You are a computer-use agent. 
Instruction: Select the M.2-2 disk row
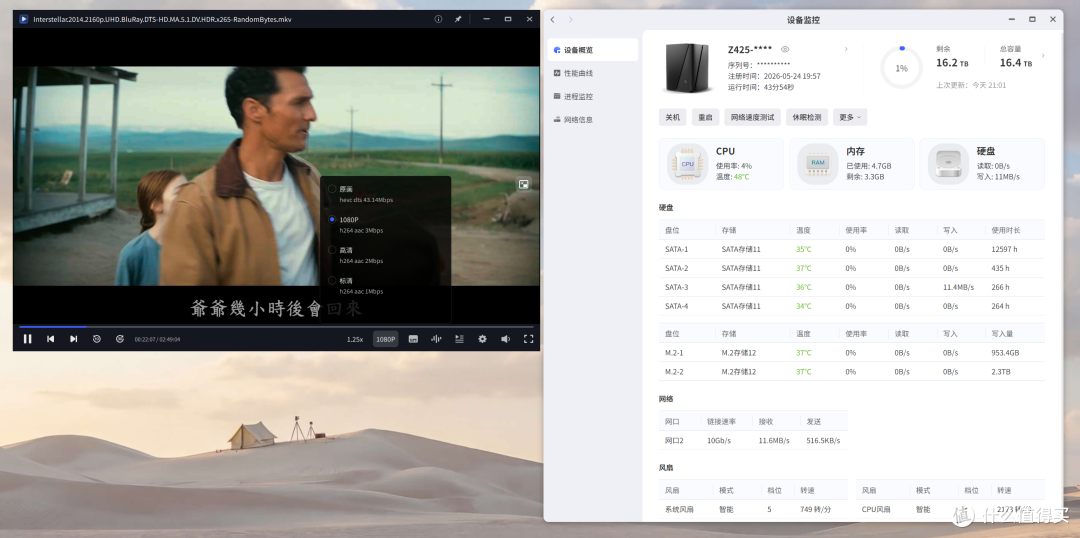click(x=851, y=371)
